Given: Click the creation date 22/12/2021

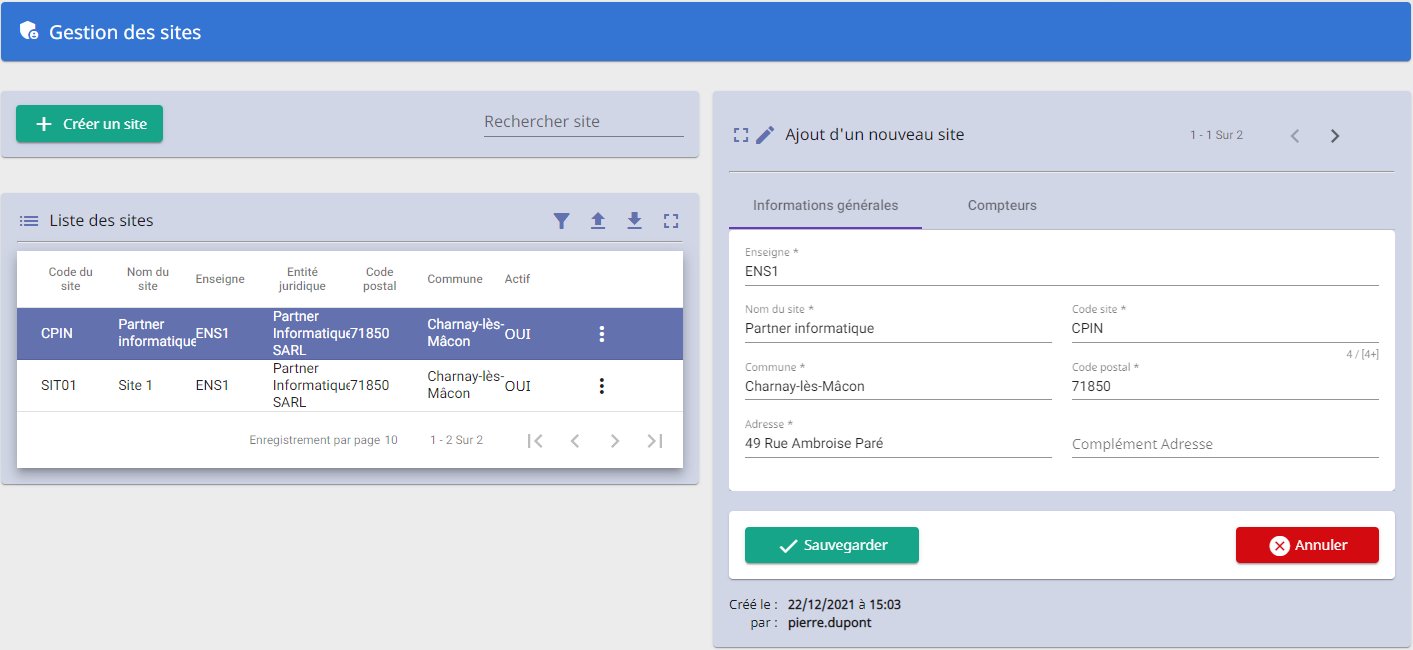Looking at the screenshot, I should pos(822,605).
